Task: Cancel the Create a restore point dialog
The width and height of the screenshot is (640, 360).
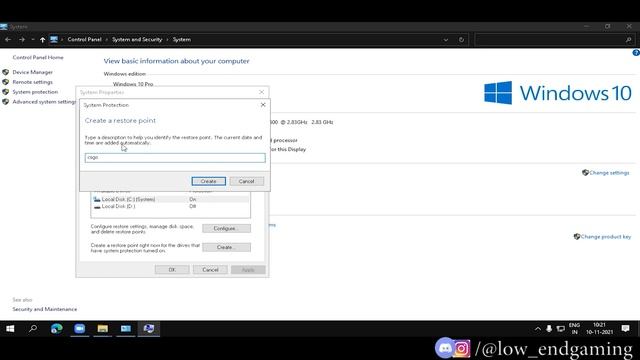Action: 247,181
